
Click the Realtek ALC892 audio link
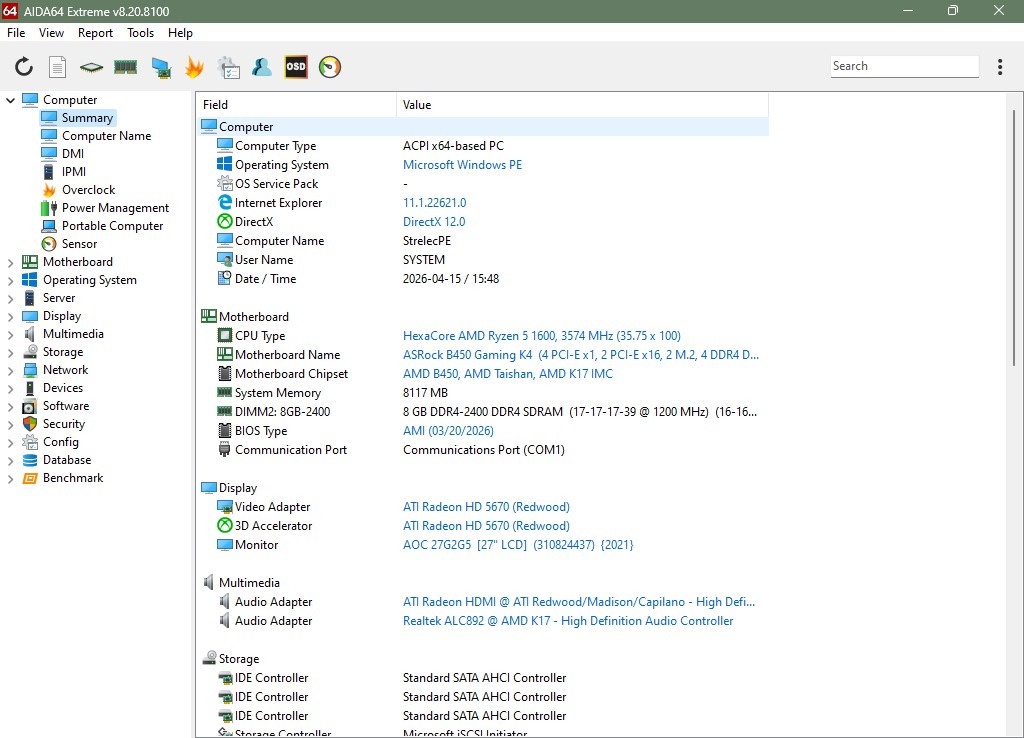point(568,620)
